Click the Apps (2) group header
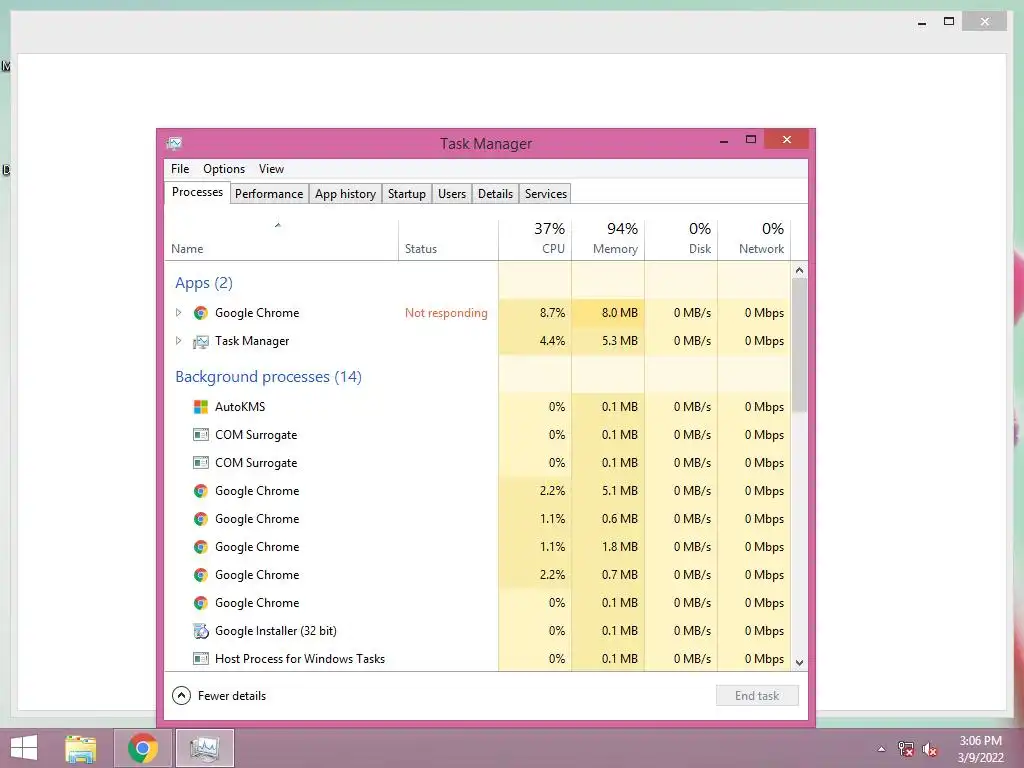This screenshot has width=1024, height=768. pyautogui.click(x=204, y=283)
